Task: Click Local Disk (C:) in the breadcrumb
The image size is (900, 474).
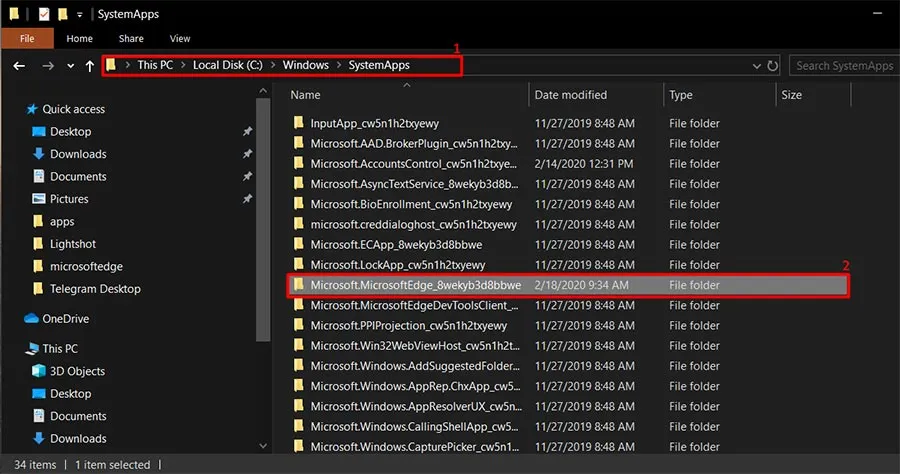Action: point(227,65)
